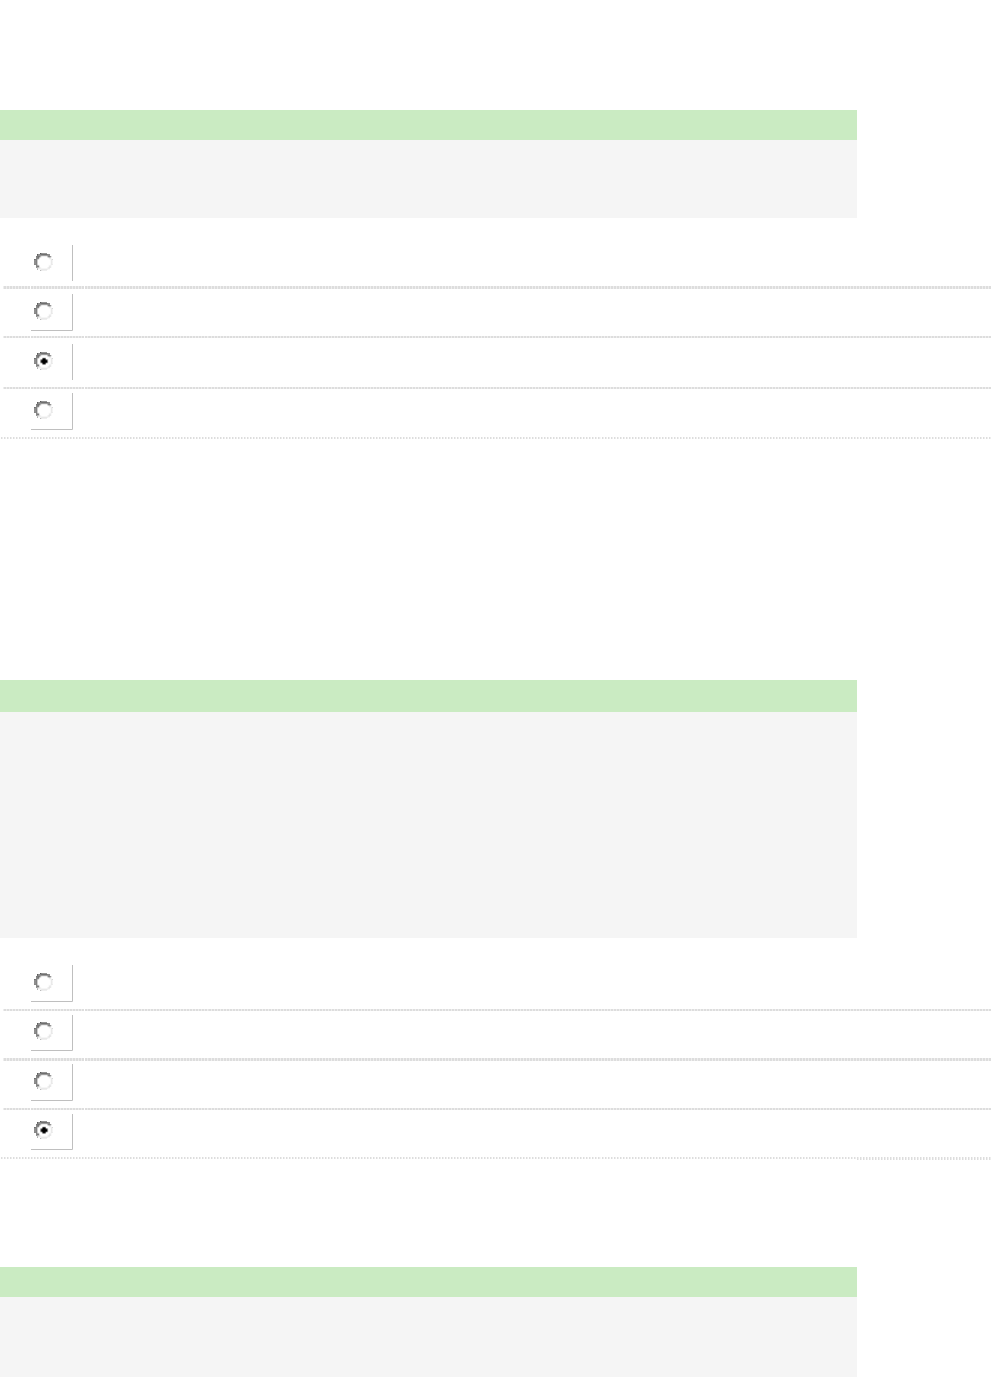This screenshot has width=993, height=1377.
Task: Click the first answer row's blank text area, middle question
Action: point(530,983)
